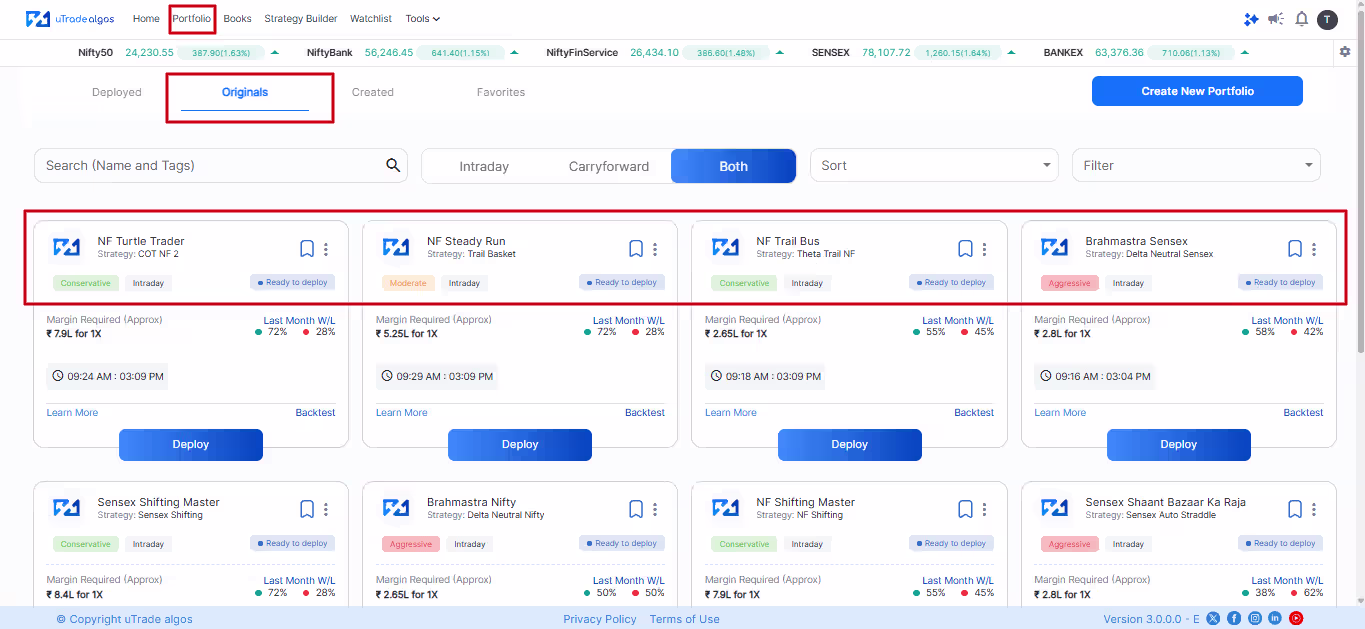Select the Carryforward filter option
1365x629 pixels.
(x=609, y=166)
